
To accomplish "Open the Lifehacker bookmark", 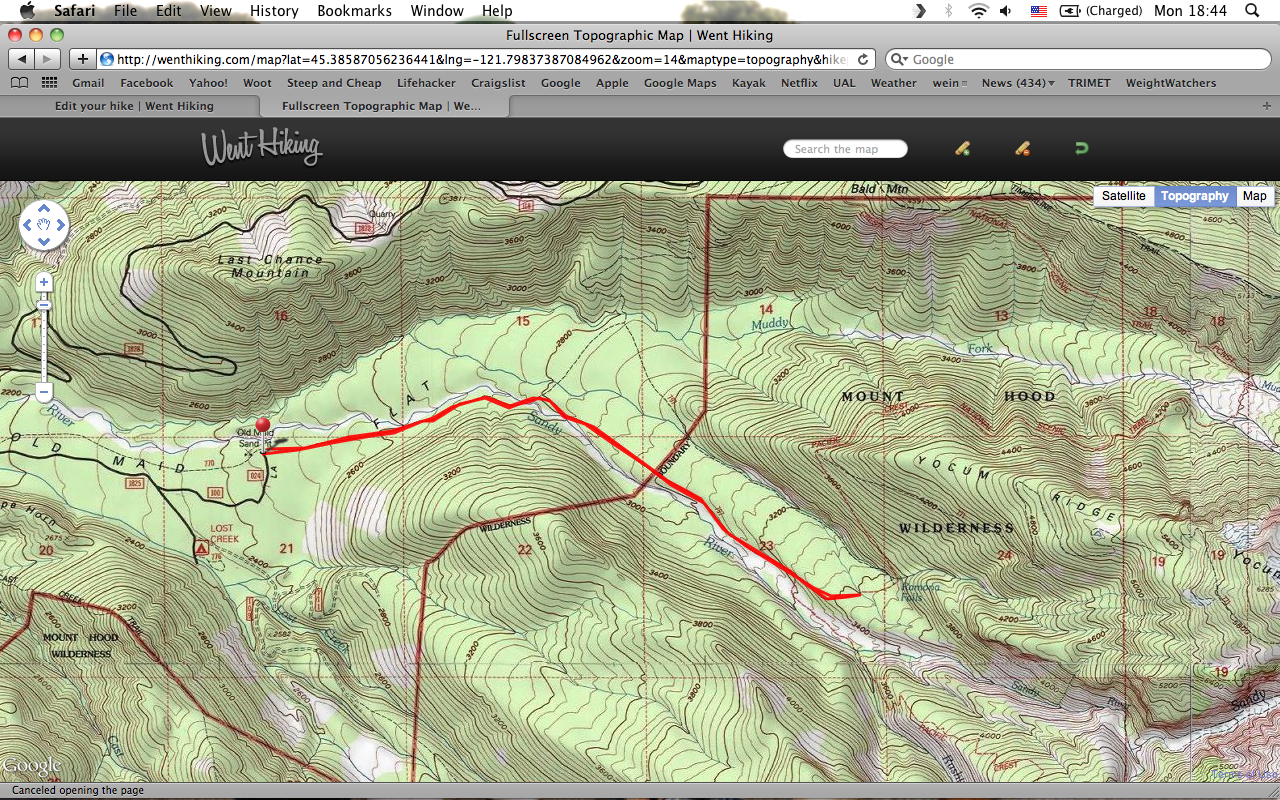I will click(426, 83).
